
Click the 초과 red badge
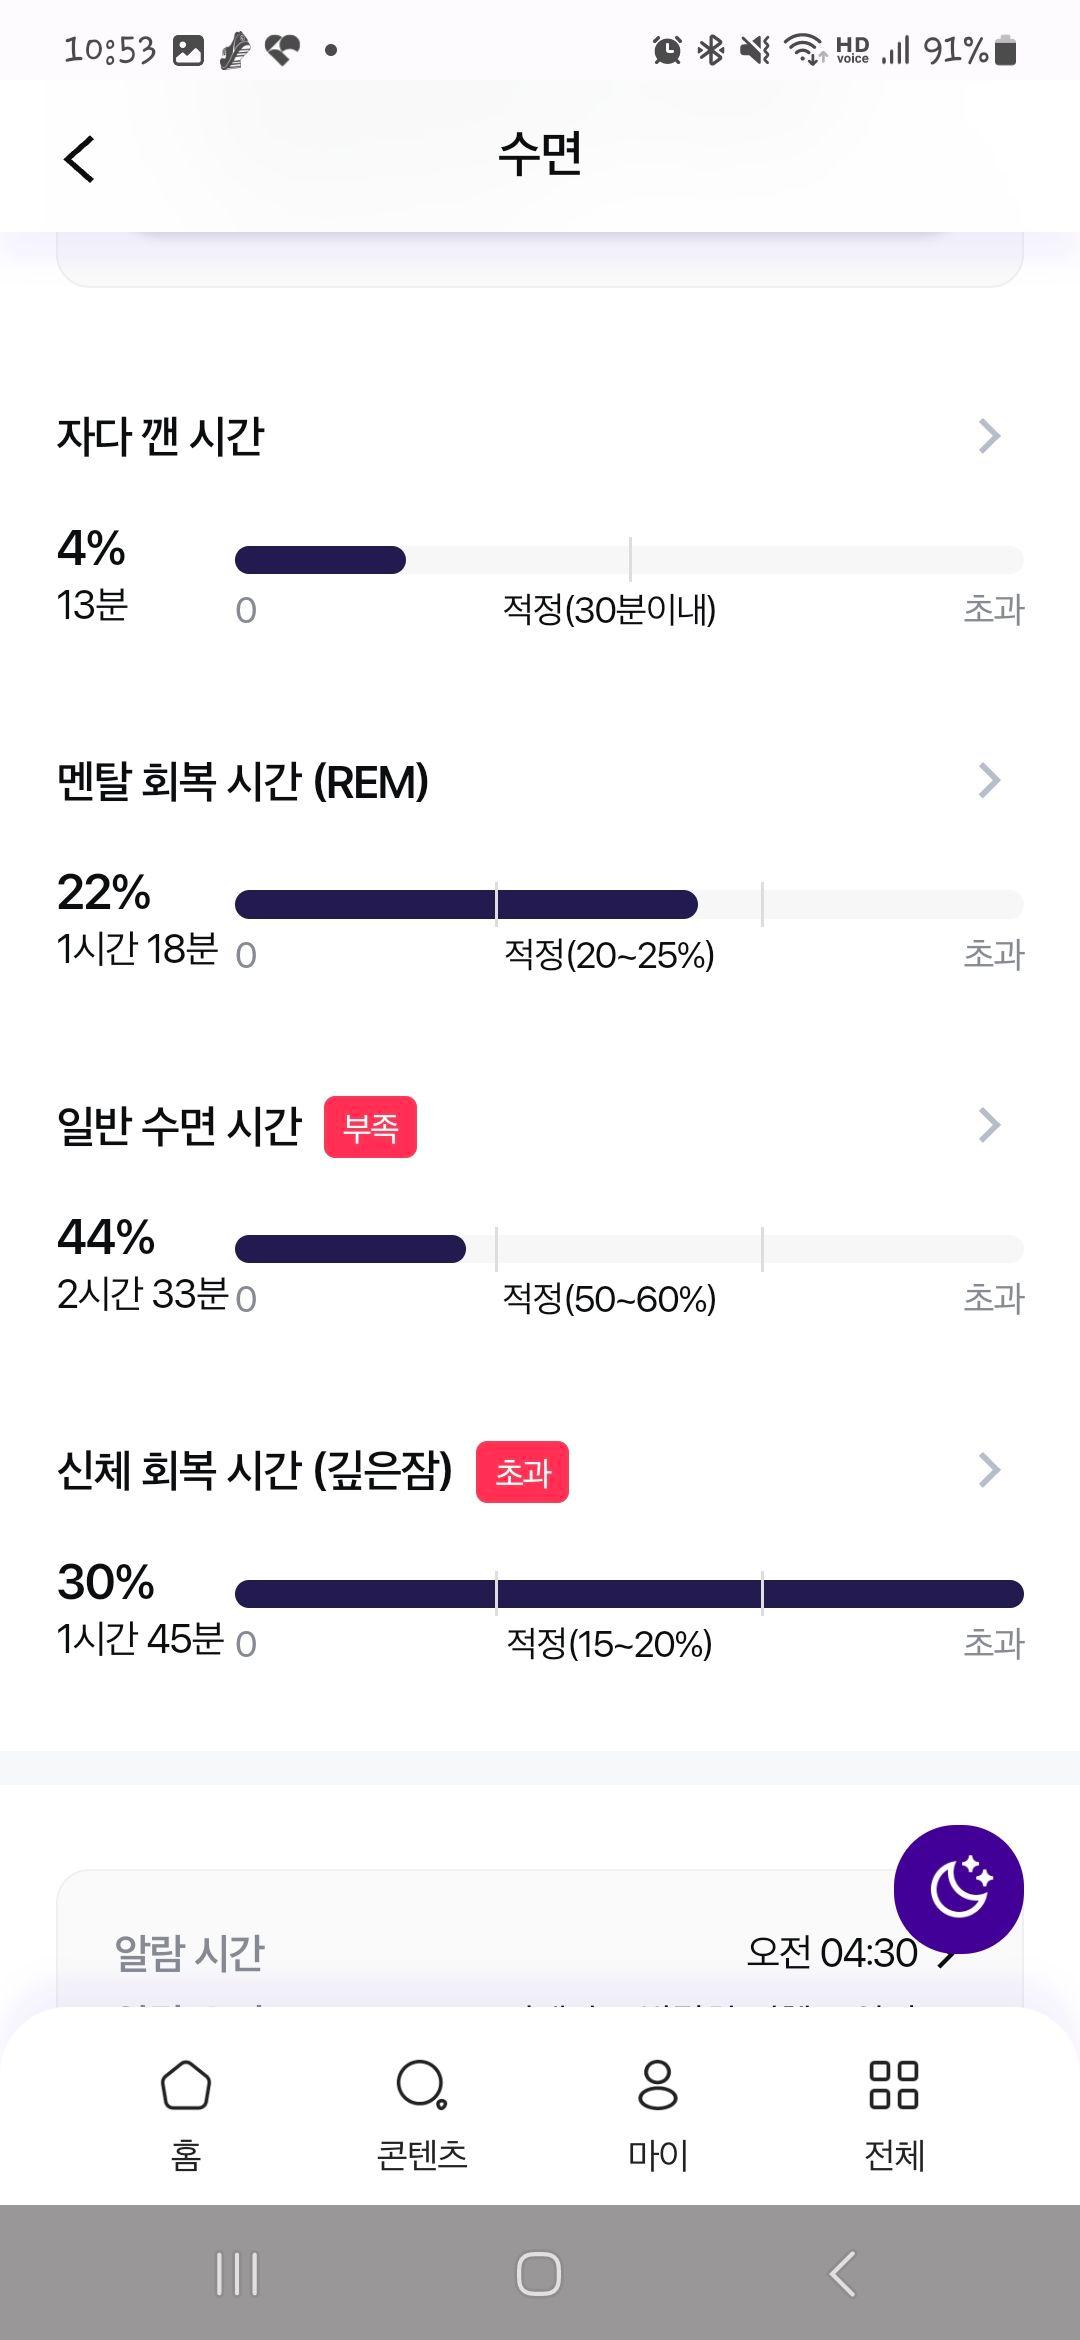click(x=522, y=1472)
